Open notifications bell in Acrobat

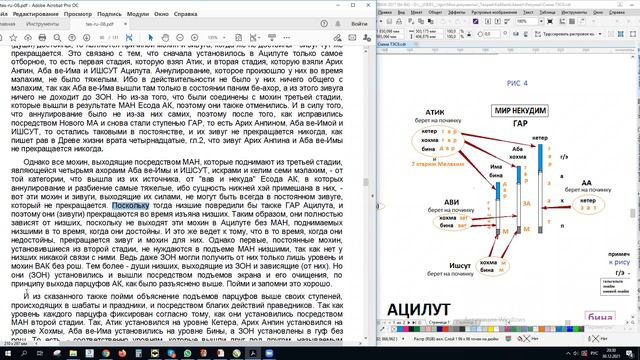point(338,24)
